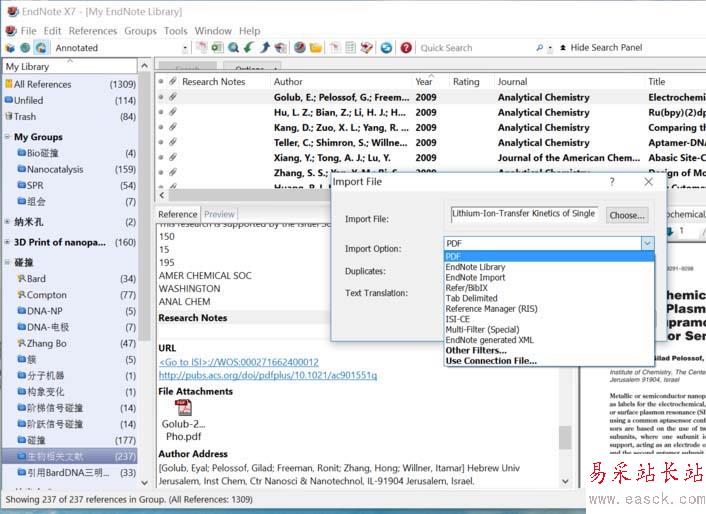
Task: Open the File menu
Action: point(28,31)
